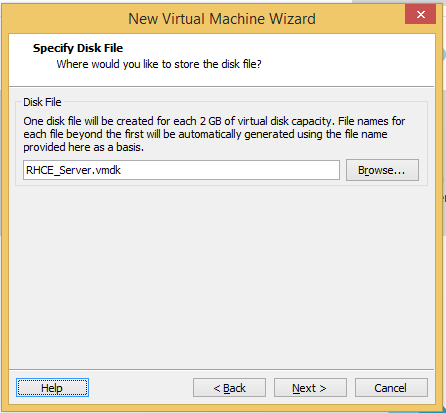Click the empty gray area below Disk File group
446x413 pixels.
tap(221, 277)
